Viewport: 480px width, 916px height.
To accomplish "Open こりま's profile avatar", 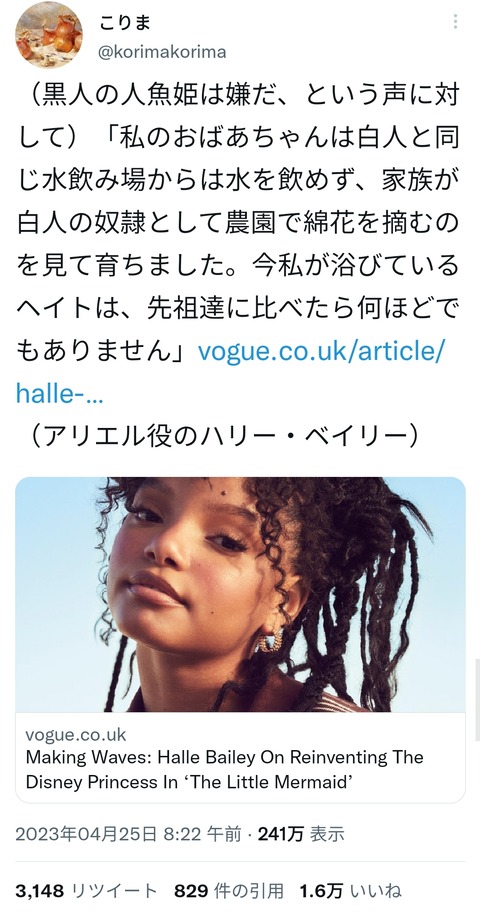I will [49, 35].
